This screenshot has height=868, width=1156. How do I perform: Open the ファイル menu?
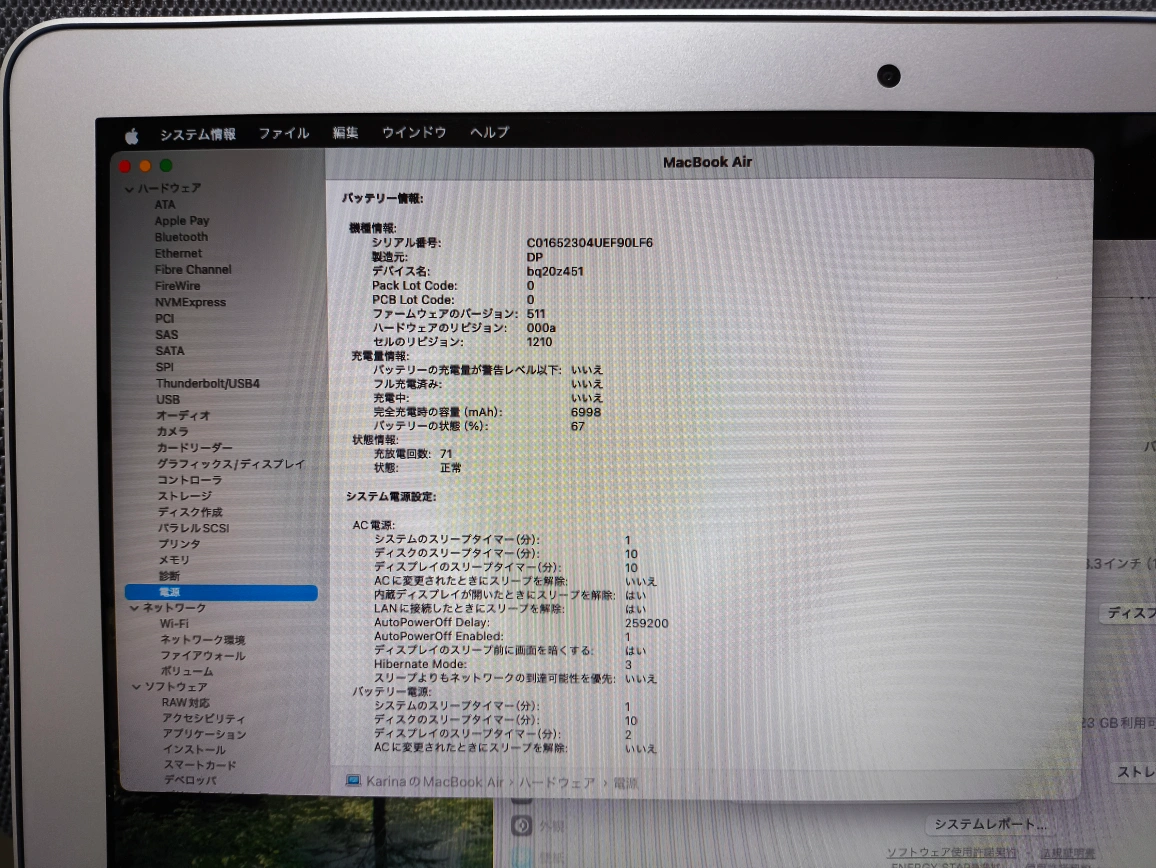[x=284, y=133]
